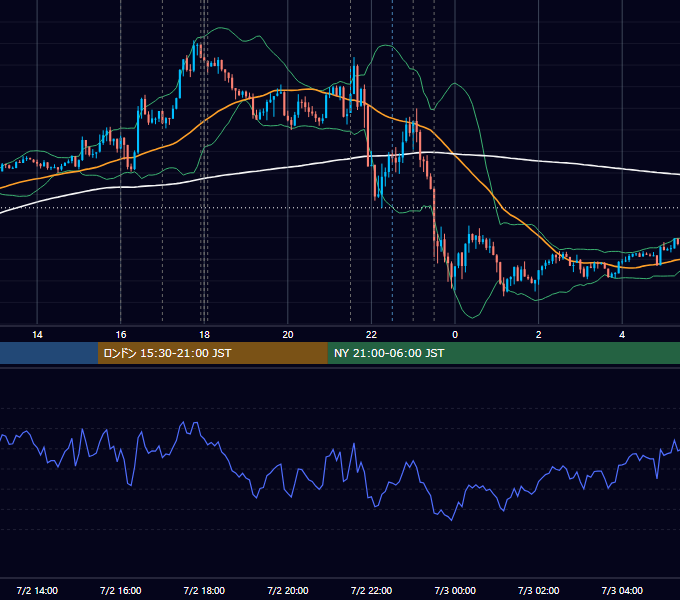
Task: Select the ロンドン 15:30-21:00 JST session bar
Action: (212, 353)
